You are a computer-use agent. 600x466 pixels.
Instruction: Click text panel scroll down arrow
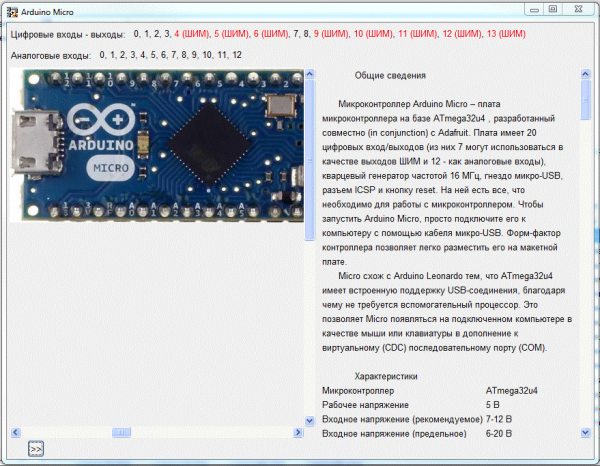pyautogui.click(x=585, y=433)
